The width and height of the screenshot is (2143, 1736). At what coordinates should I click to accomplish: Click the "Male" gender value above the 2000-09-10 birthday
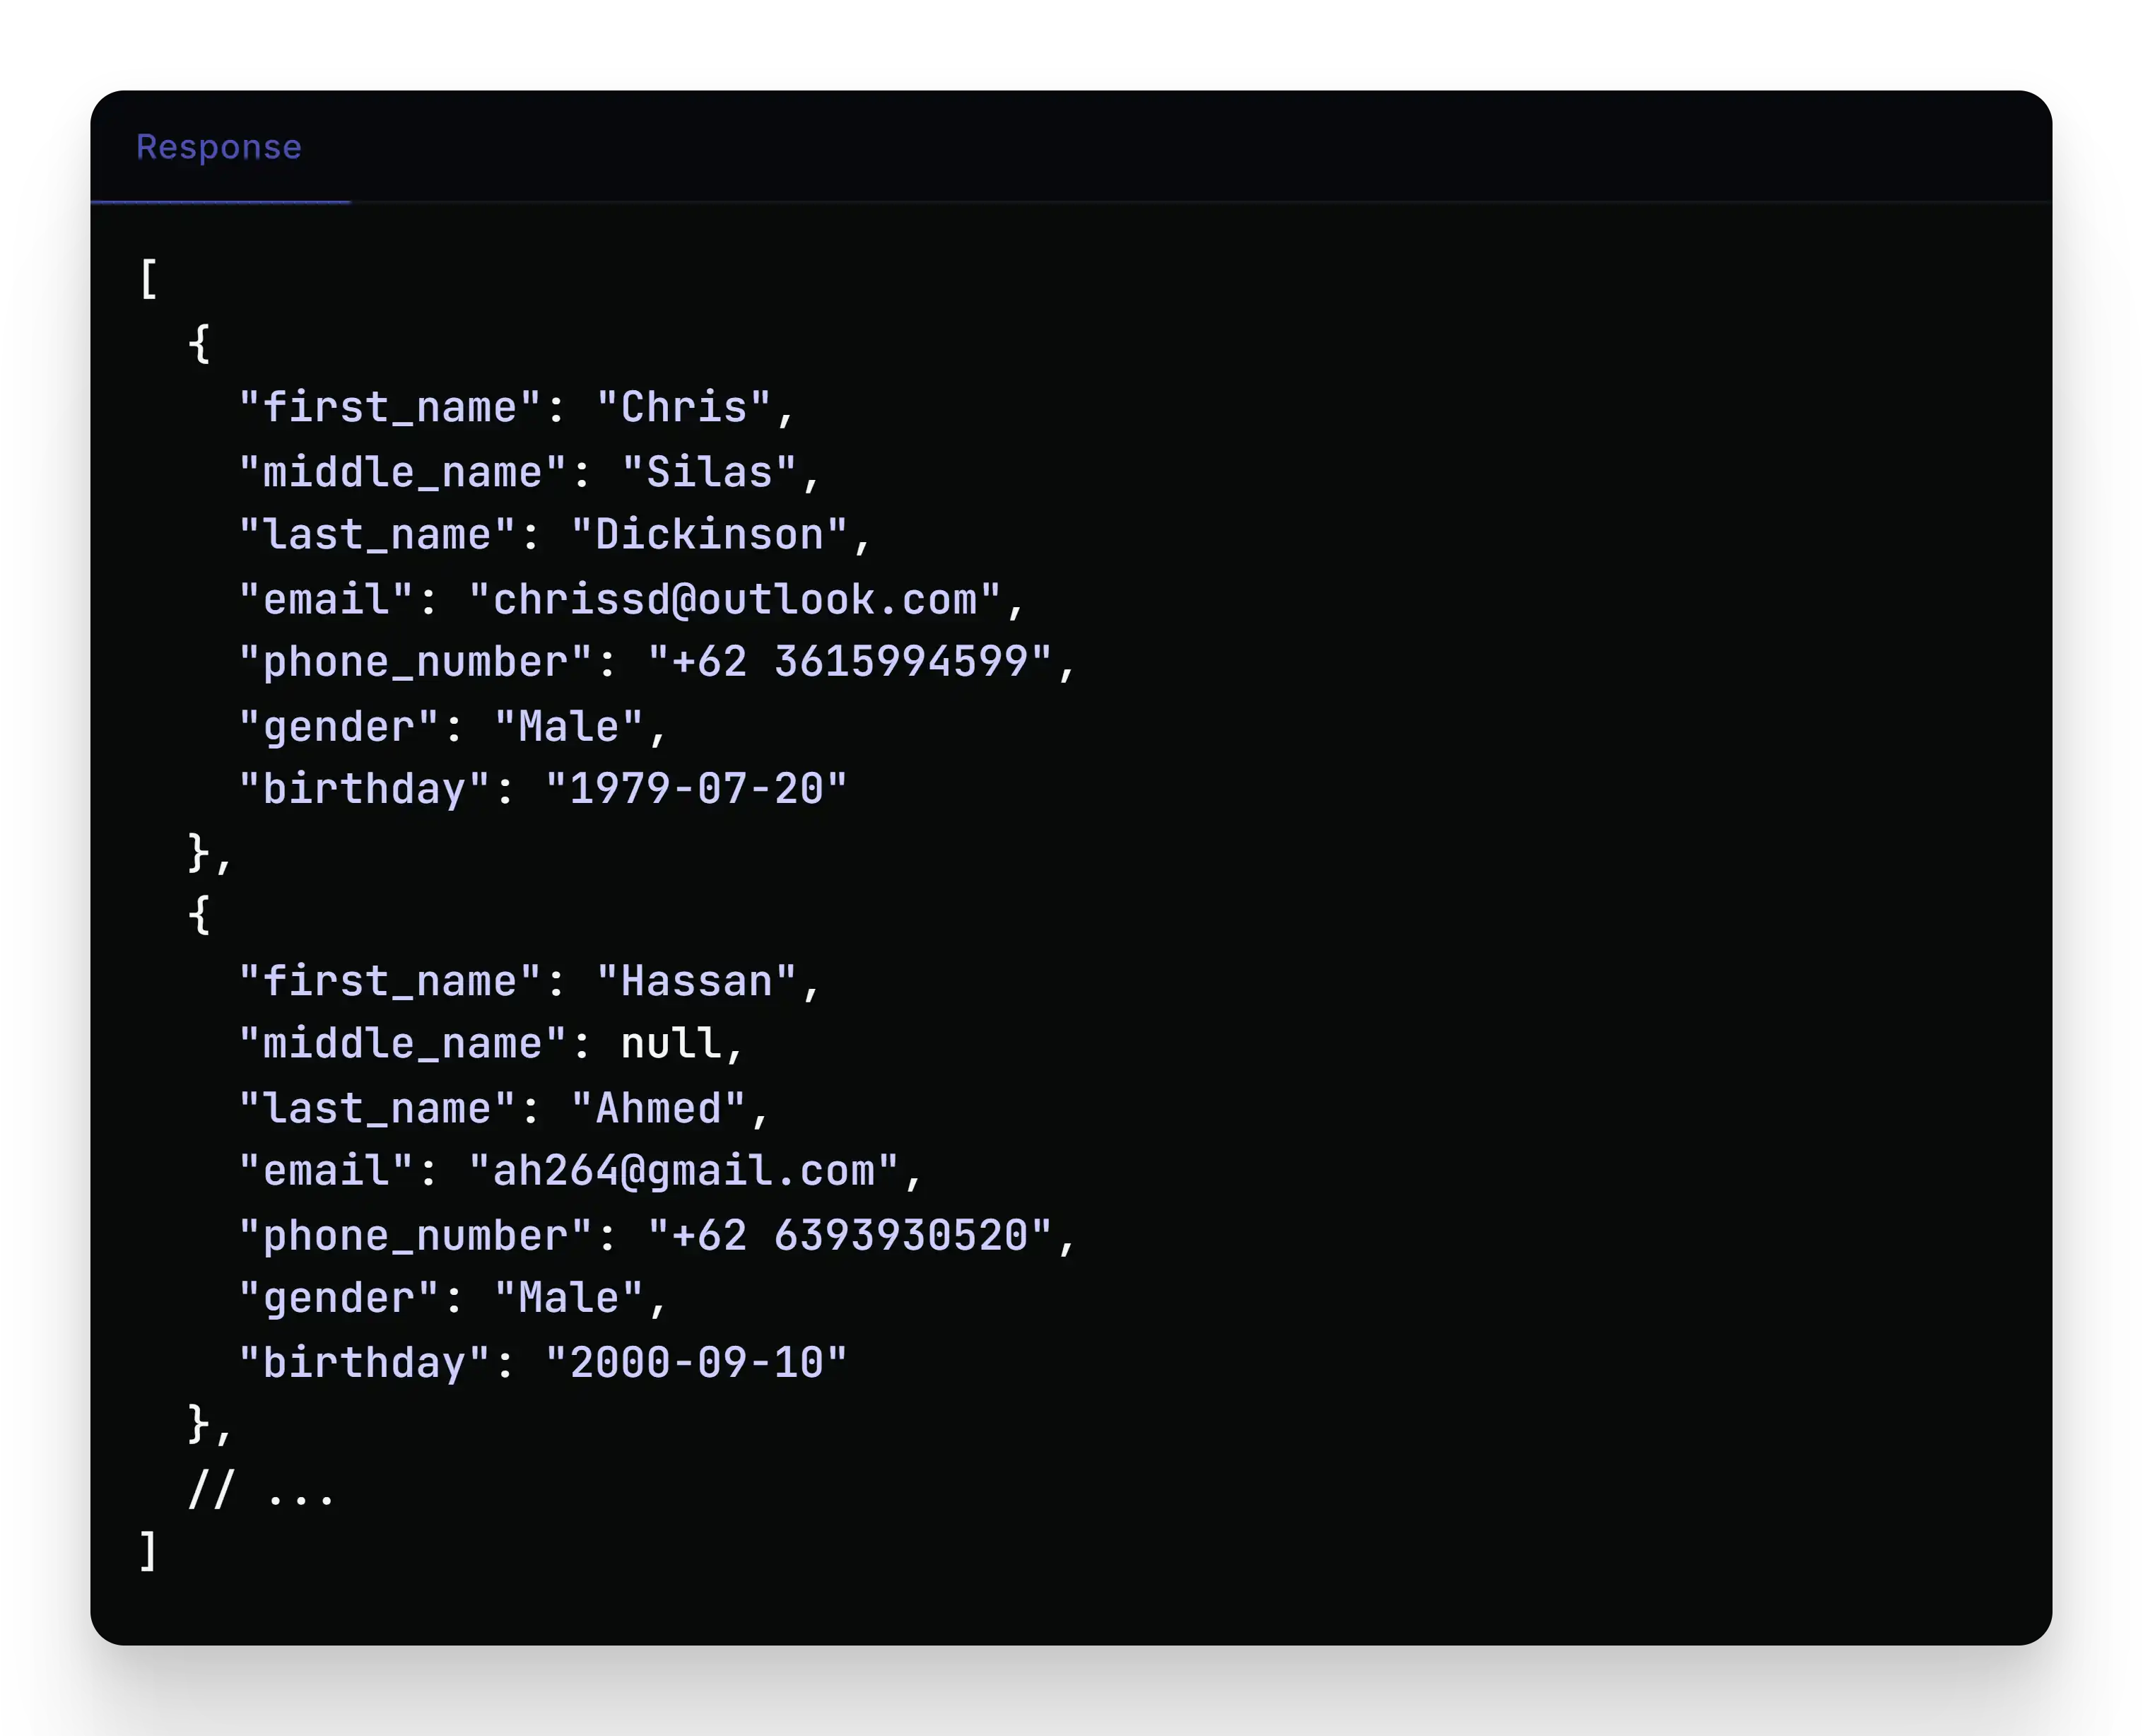click(568, 1298)
